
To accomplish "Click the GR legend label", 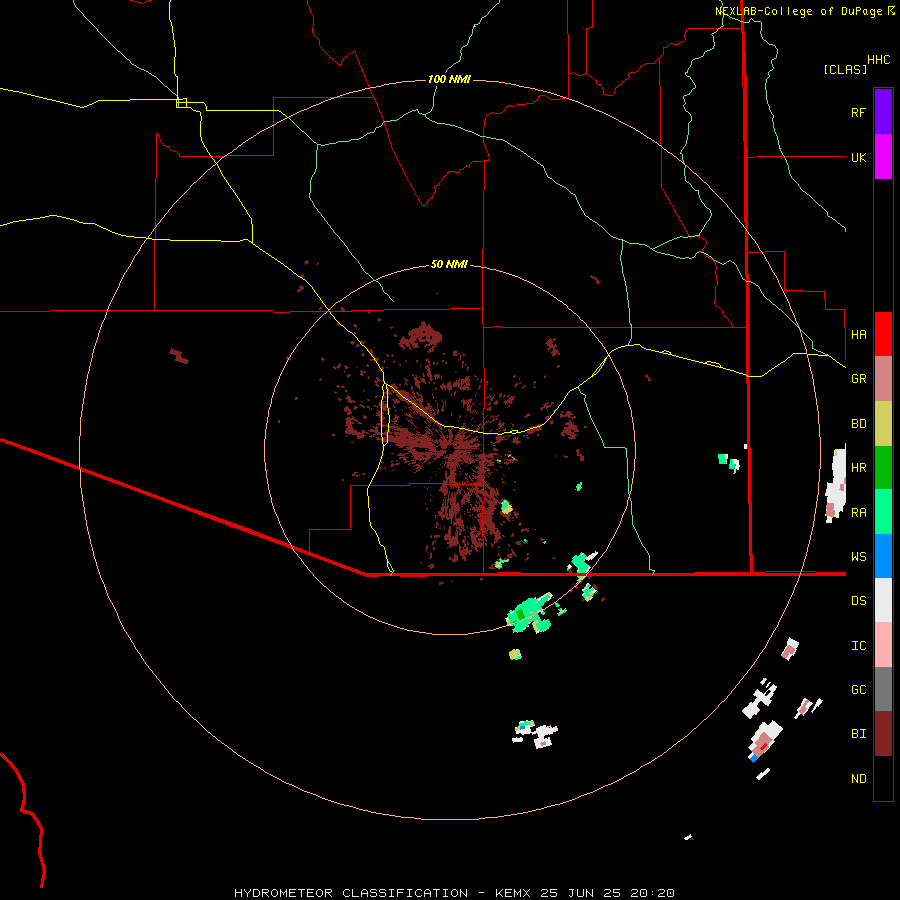I will 859,379.
